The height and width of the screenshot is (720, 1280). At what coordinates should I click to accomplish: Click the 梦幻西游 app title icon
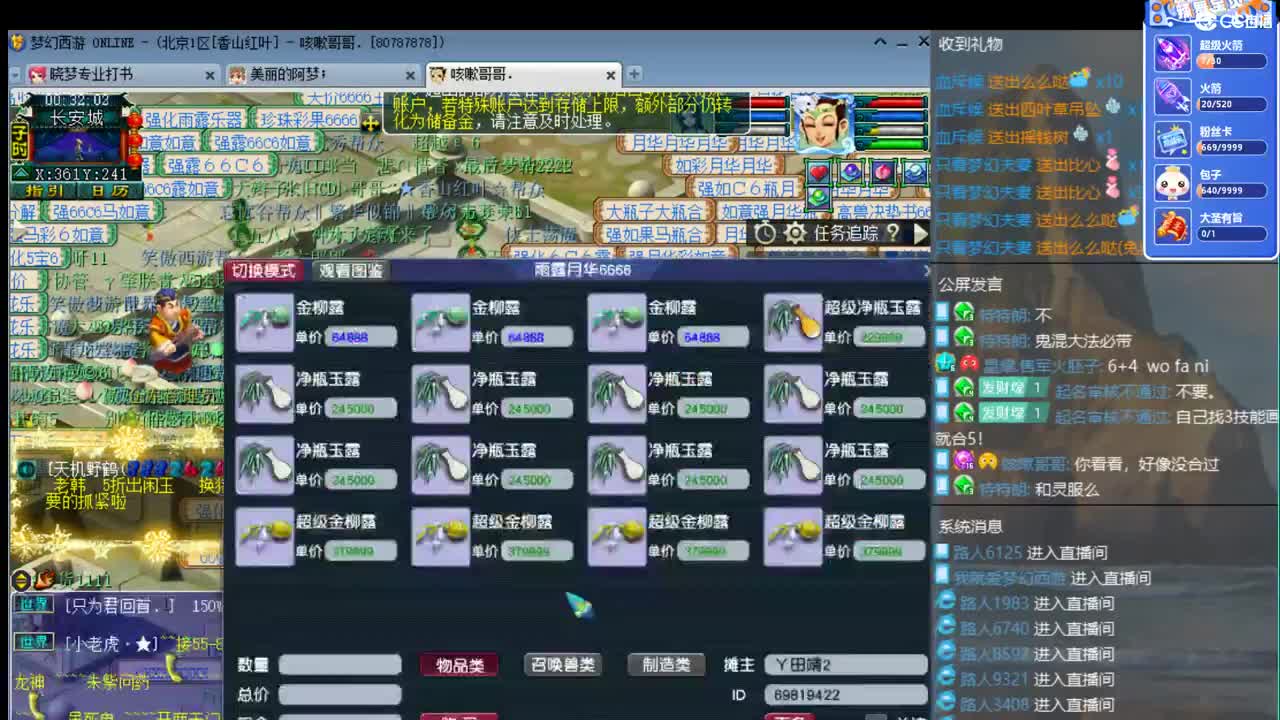click(x=18, y=42)
